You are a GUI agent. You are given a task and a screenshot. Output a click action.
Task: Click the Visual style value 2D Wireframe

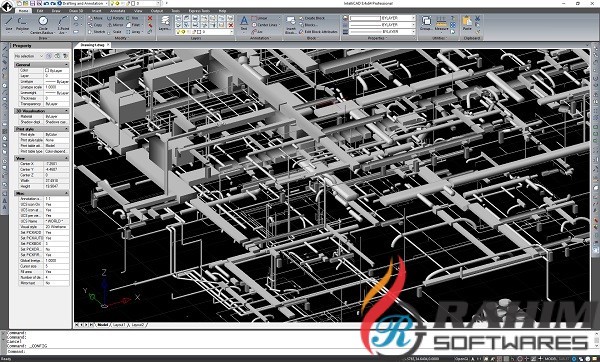[57, 227]
